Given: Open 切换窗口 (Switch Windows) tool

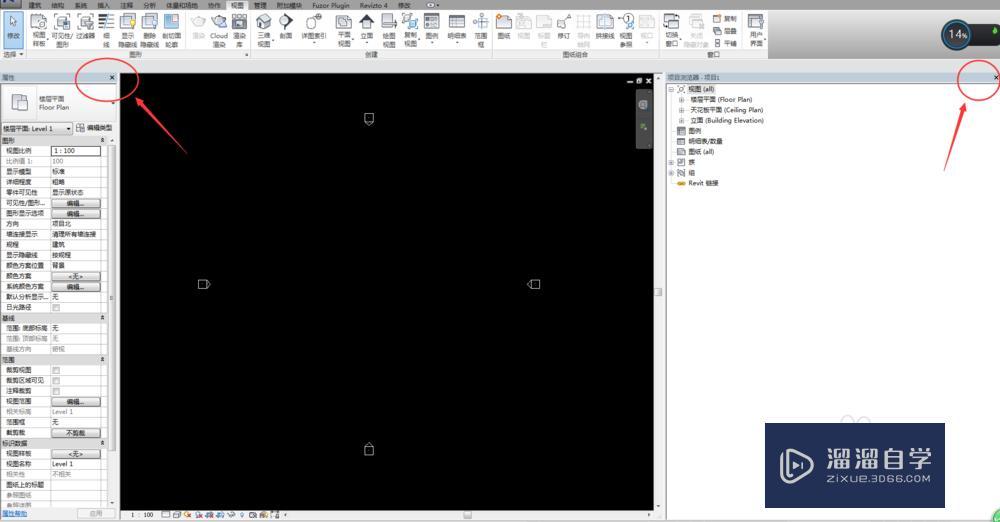Looking at the screenshot, I should 672,30.
